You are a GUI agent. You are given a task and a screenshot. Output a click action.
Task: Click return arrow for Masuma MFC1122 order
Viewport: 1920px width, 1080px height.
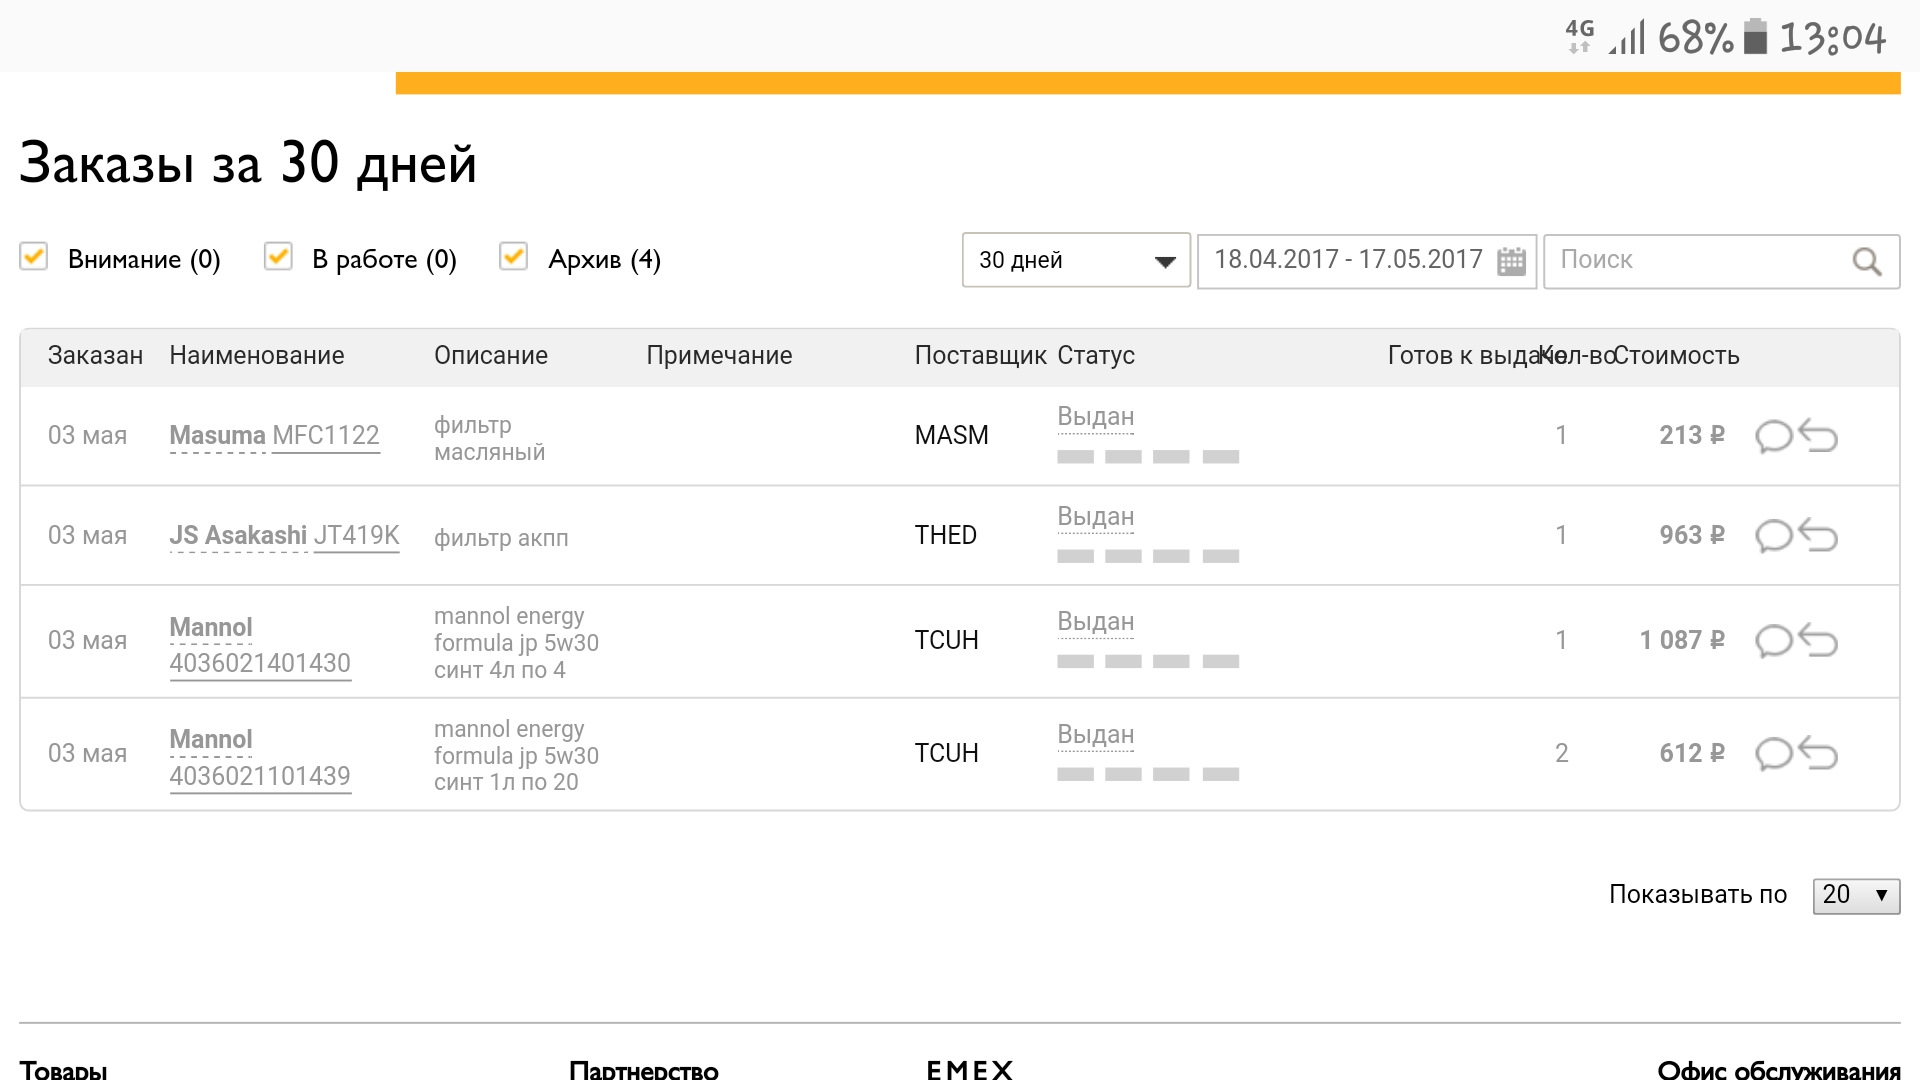(1818, 436)
